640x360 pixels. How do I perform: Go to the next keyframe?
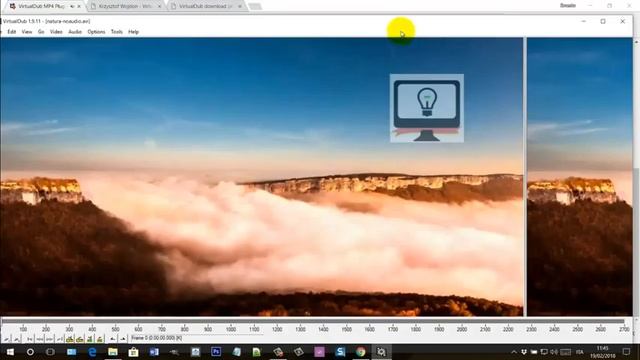tap(80, 339)
